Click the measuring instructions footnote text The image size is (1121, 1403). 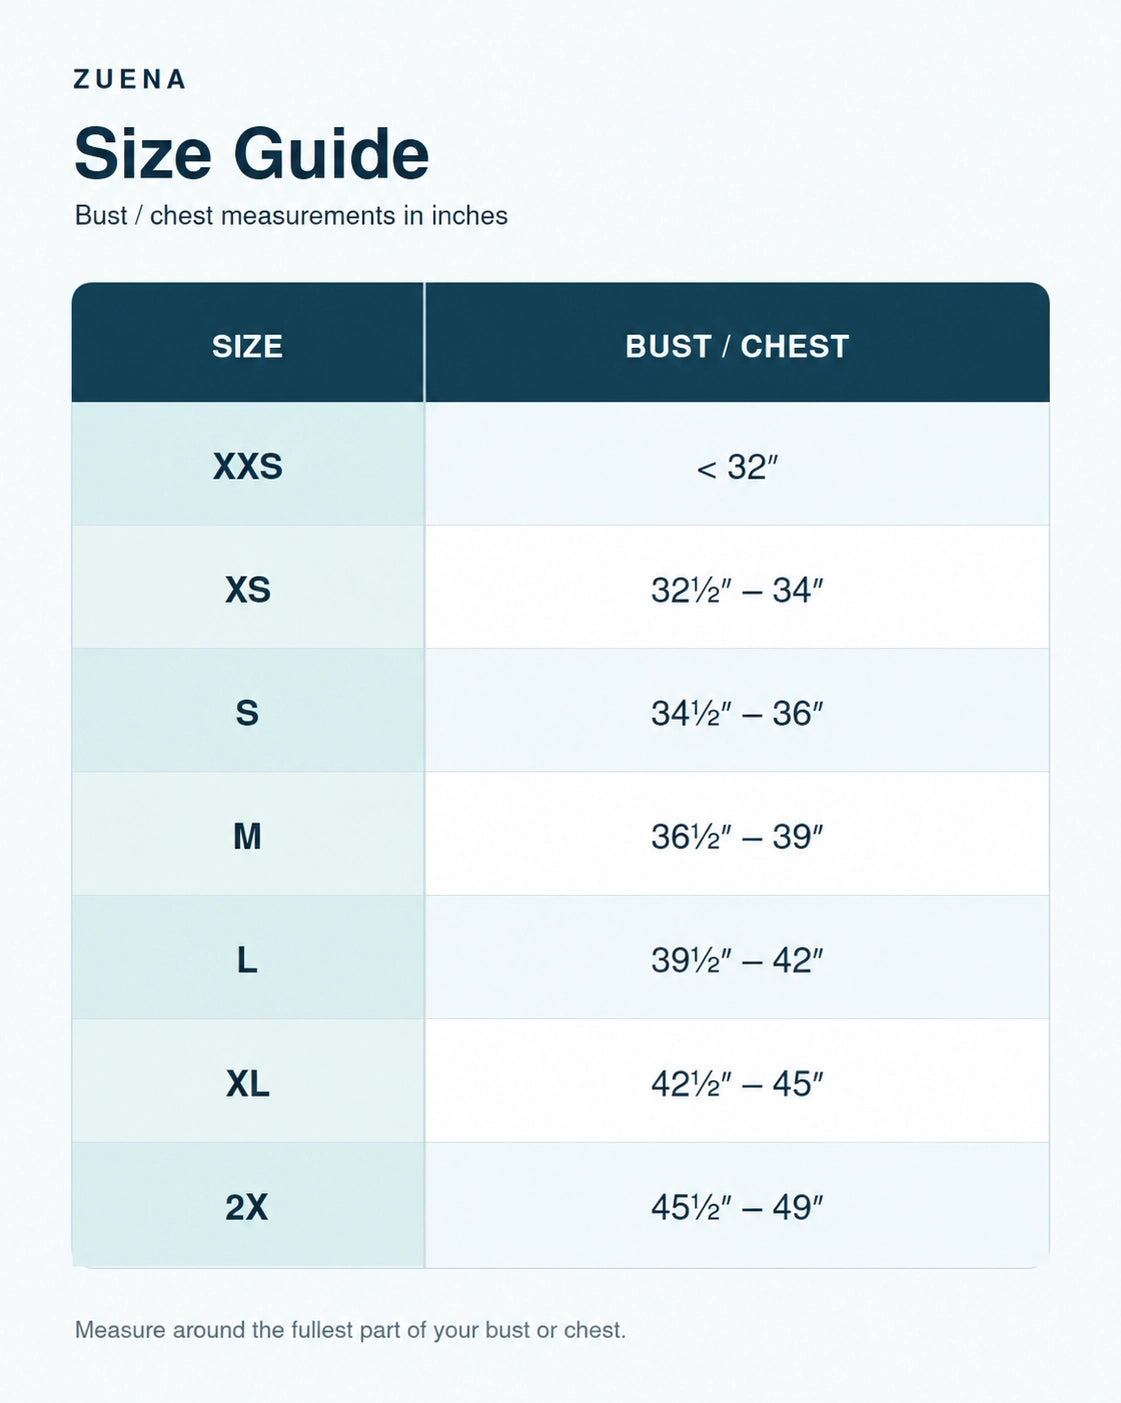pos(350,1330)
